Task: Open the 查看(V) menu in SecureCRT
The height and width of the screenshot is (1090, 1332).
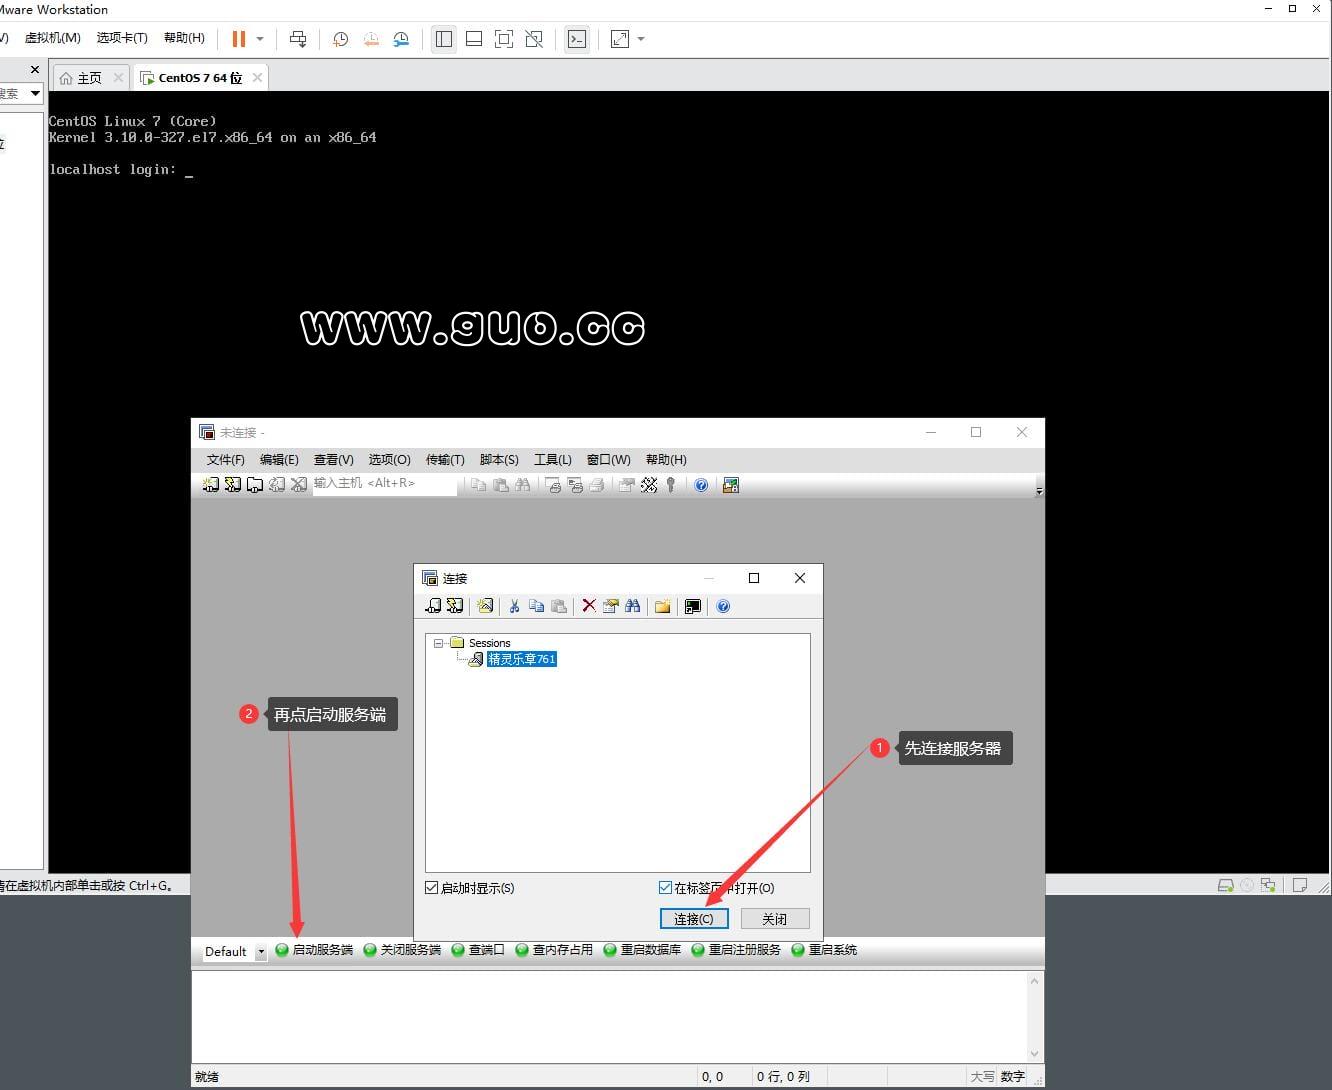Action: pos(333,459)
